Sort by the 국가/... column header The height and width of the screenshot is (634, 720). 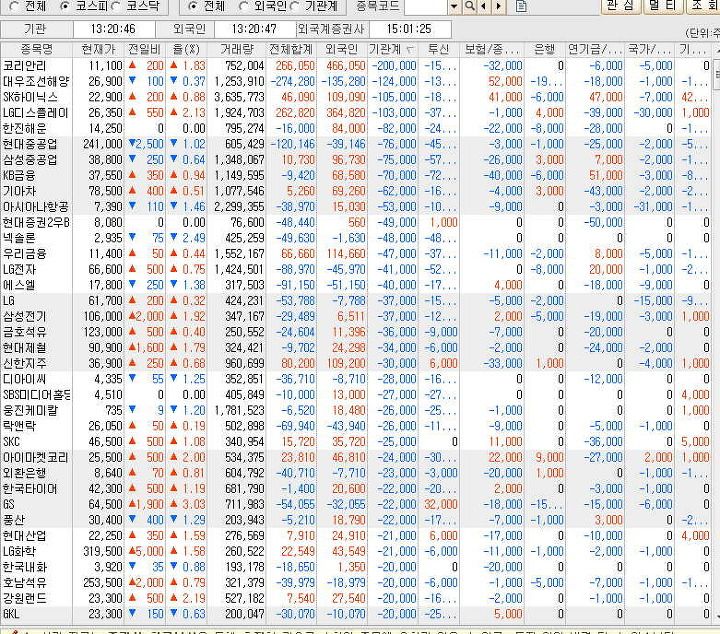649,49
